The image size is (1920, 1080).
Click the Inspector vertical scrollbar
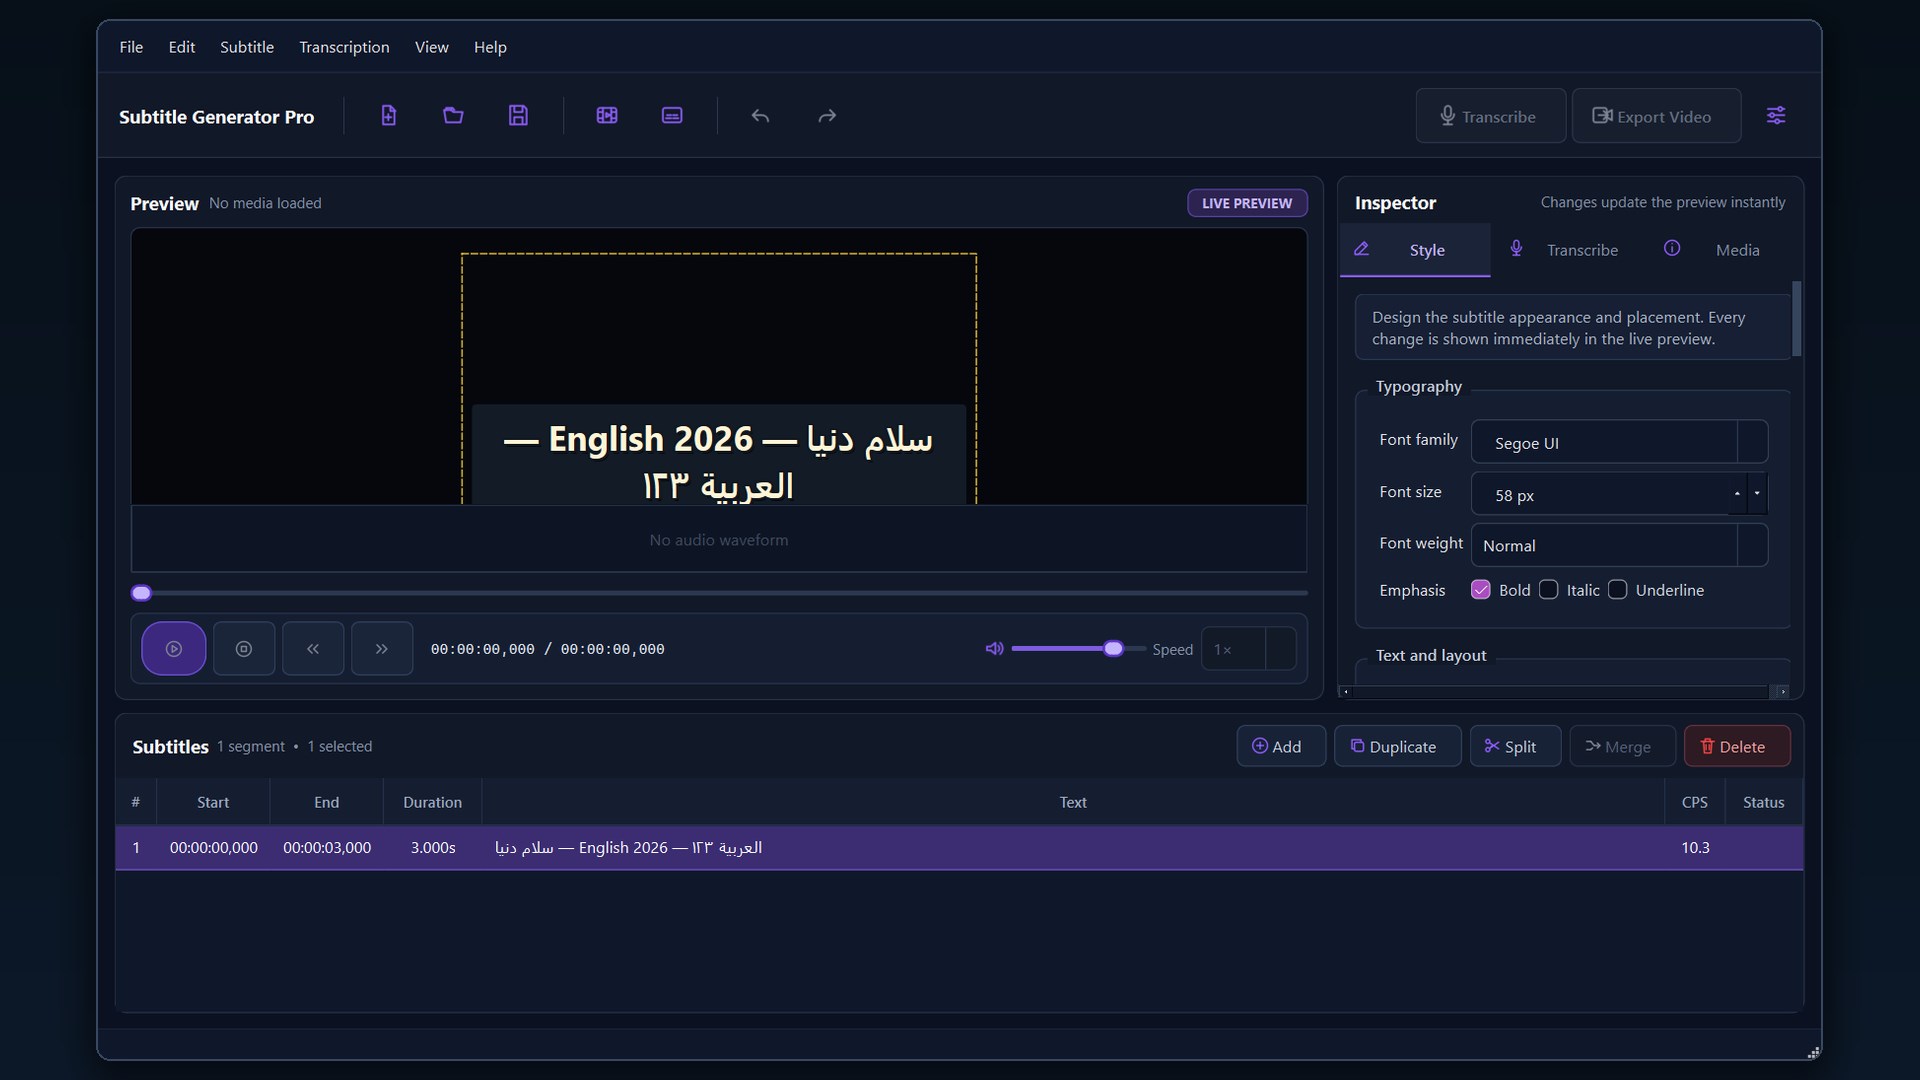[1796, 319]
